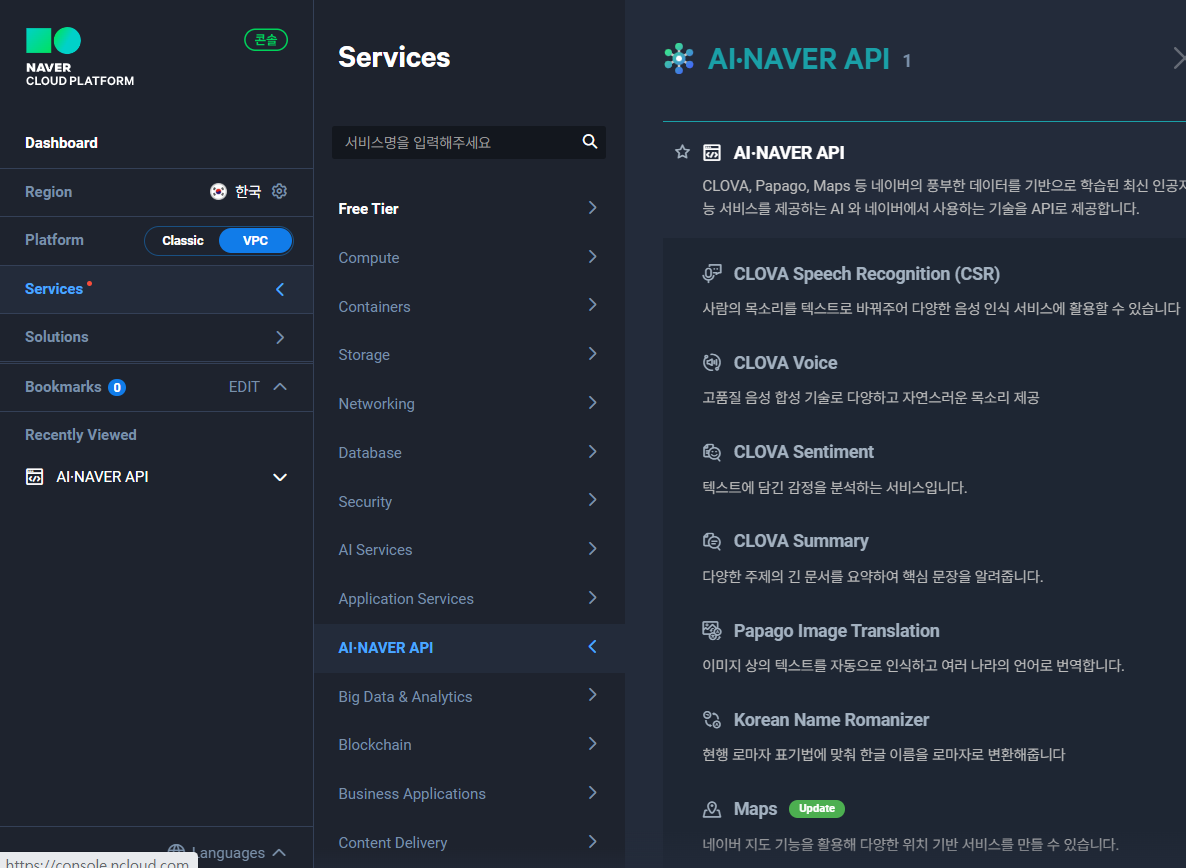
Task: Click the Update badge beside Maps
Action: click(x=816, y=808)
